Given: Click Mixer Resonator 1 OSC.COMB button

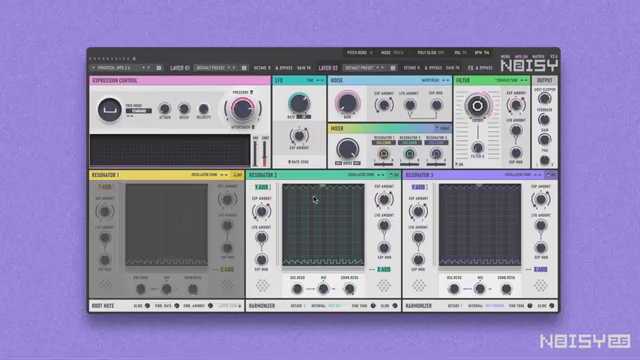Looking at the screenshot, I should 384,143.
